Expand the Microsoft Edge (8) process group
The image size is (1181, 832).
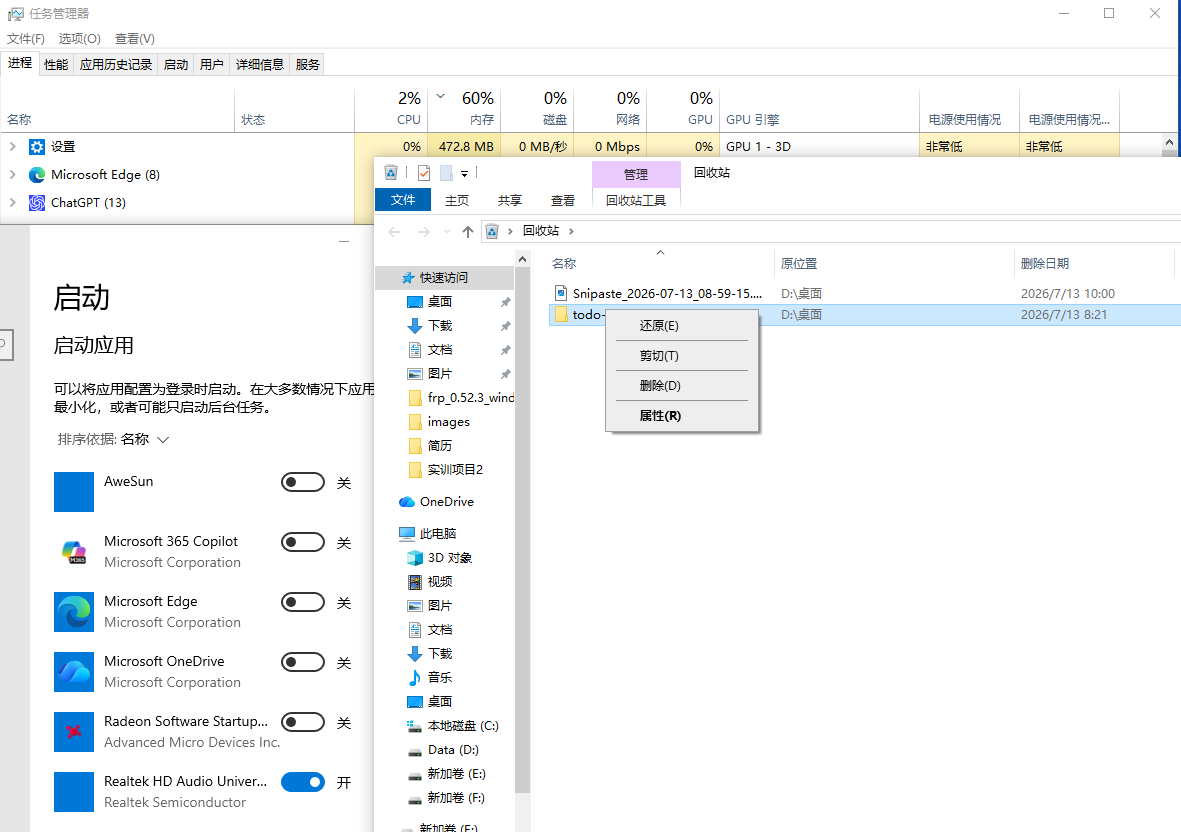(x=12, y=175)
